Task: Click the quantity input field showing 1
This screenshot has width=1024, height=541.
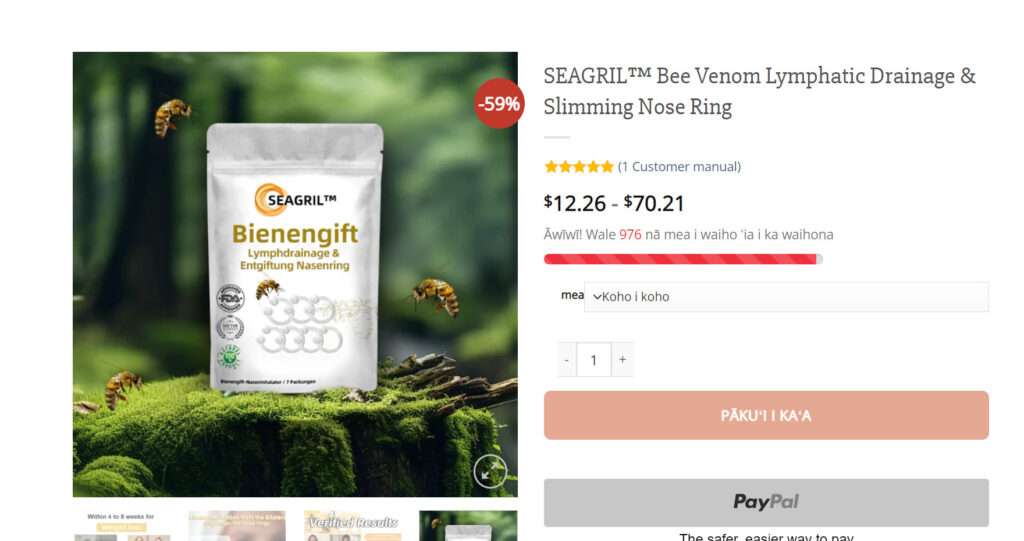Action: point(594,359)
